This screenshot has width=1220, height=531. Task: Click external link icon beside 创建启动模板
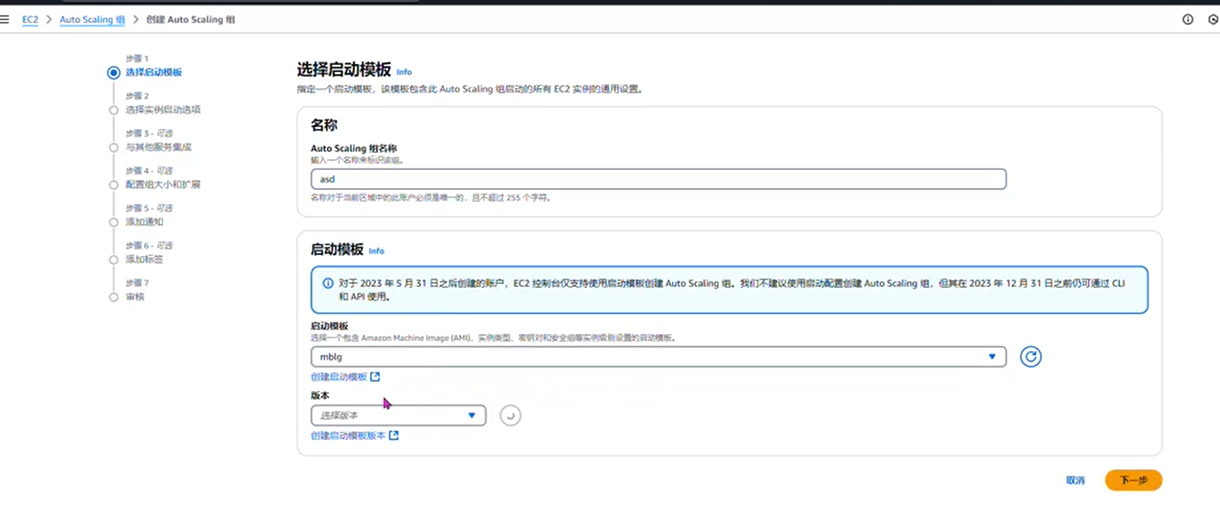[x=375, y=377]
